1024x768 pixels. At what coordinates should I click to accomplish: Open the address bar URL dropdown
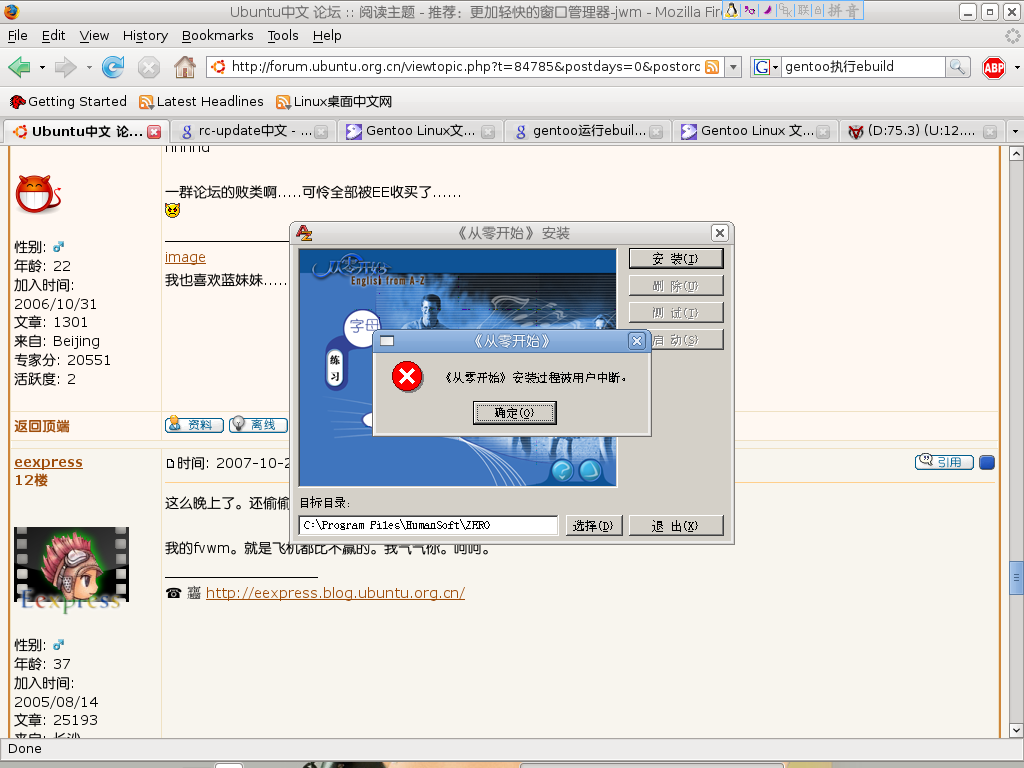pyautogui.click(x=733, y=67)
